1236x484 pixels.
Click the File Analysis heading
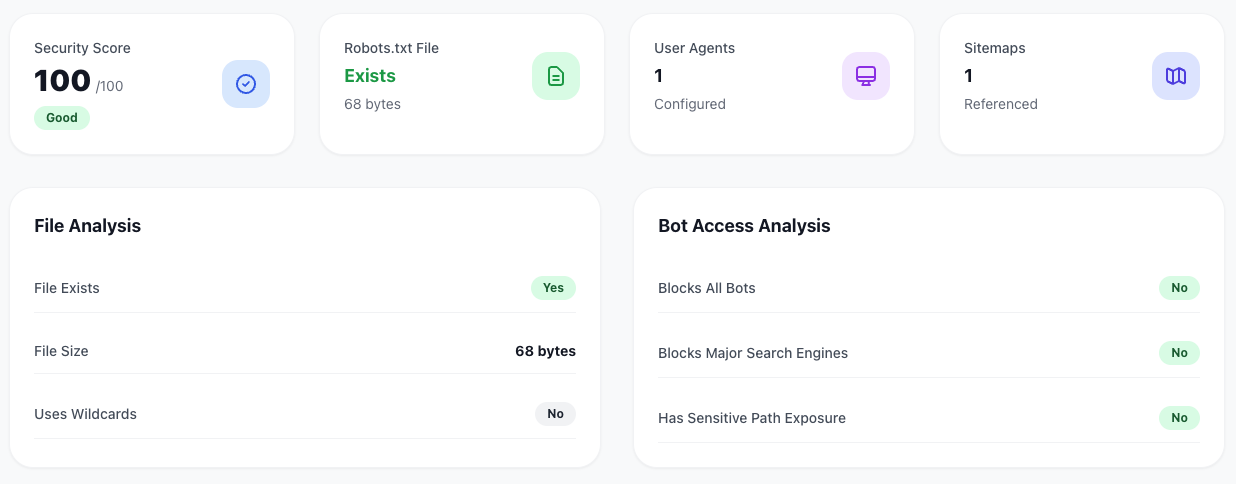coord(88,226)
